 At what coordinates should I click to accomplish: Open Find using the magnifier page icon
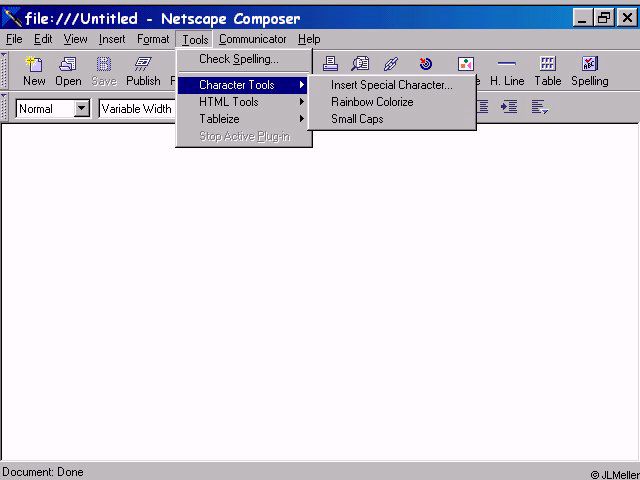coord(360,64)
